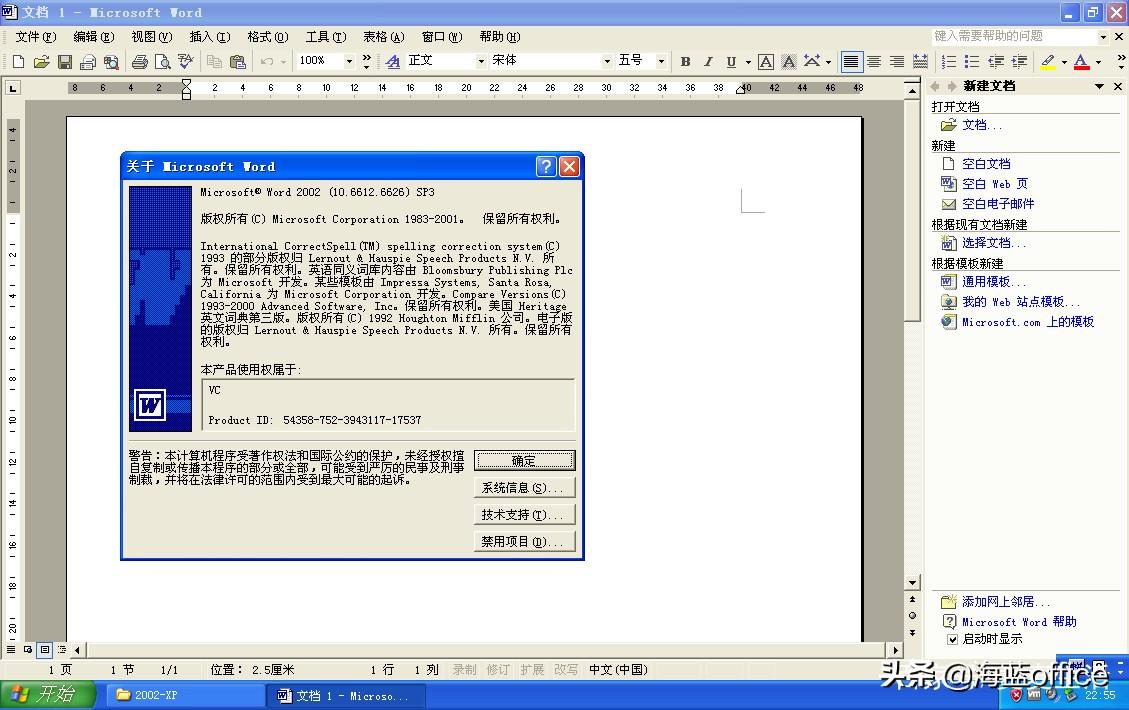
Task: Click the 添加网上邻居 link
Action: (x=1006, y=602)
